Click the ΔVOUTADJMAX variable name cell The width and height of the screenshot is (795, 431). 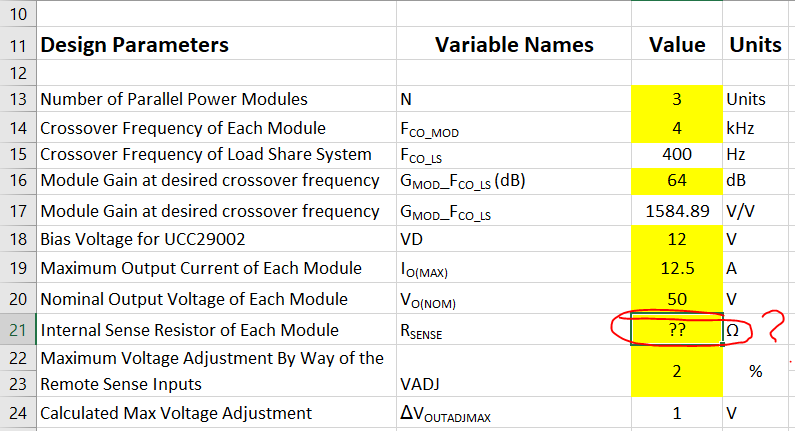click(x=514, y=413)
